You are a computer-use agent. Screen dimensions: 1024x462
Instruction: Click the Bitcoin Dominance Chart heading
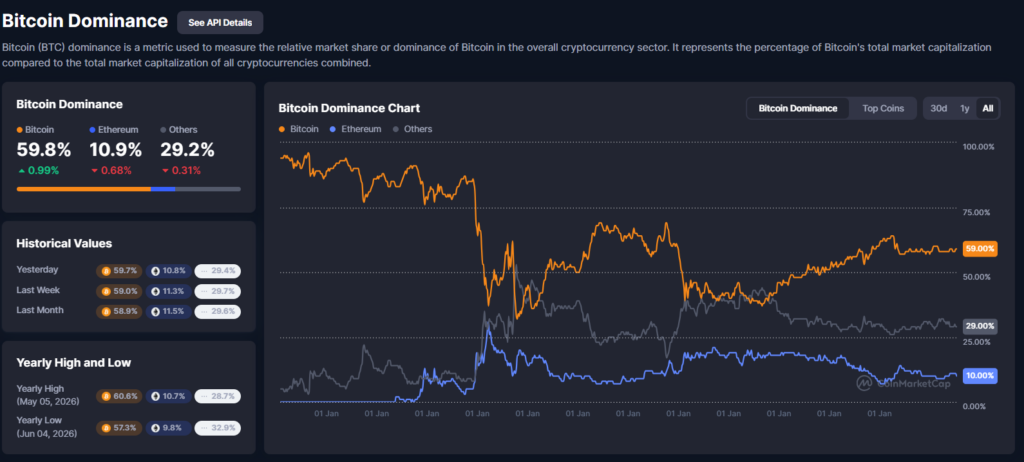pyautogui.click(x=349, y=108)
